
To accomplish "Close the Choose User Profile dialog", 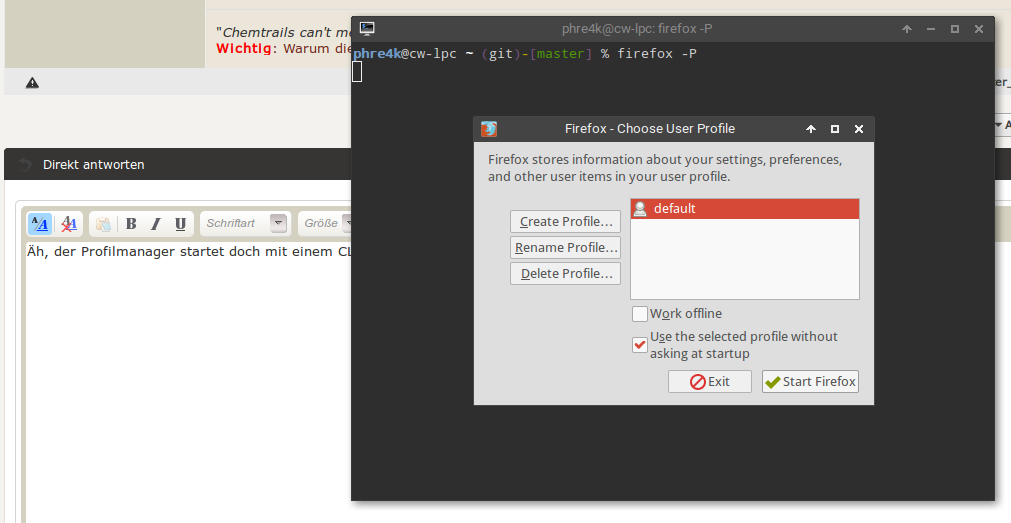I will tap(859, 129).
